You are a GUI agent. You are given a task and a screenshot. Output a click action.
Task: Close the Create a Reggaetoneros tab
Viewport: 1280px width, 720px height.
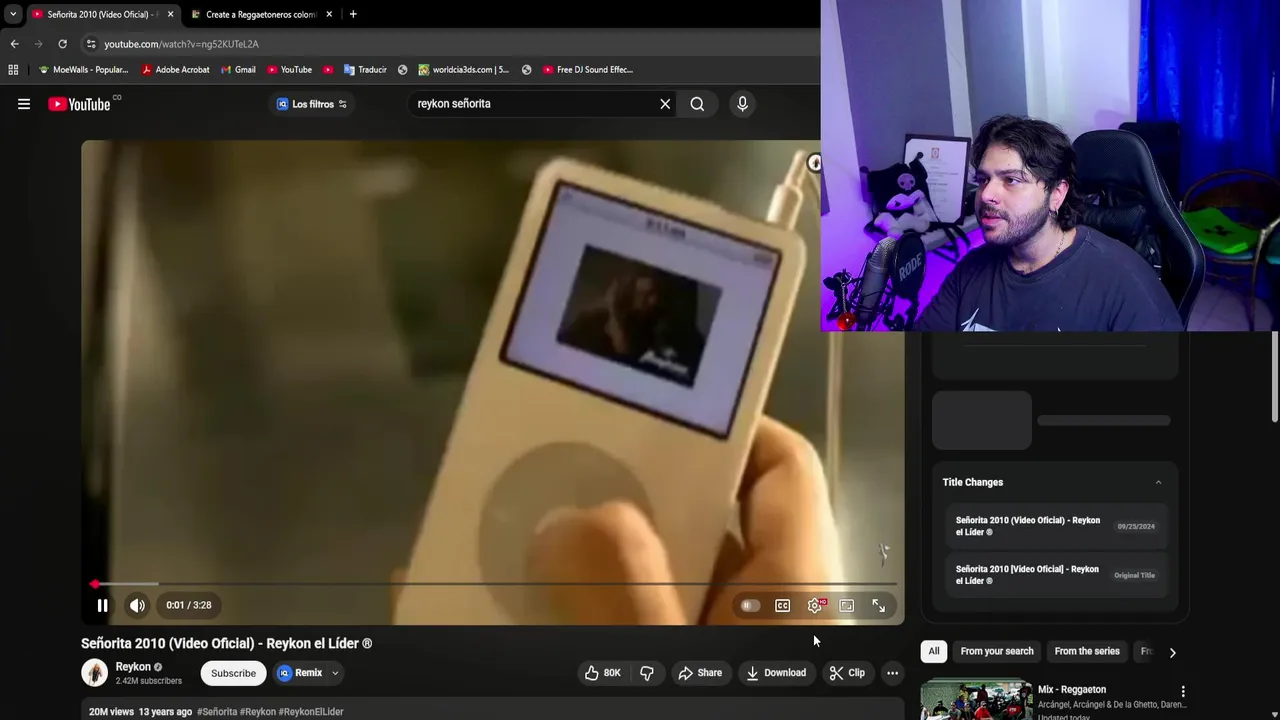click(x=329, y=14)
